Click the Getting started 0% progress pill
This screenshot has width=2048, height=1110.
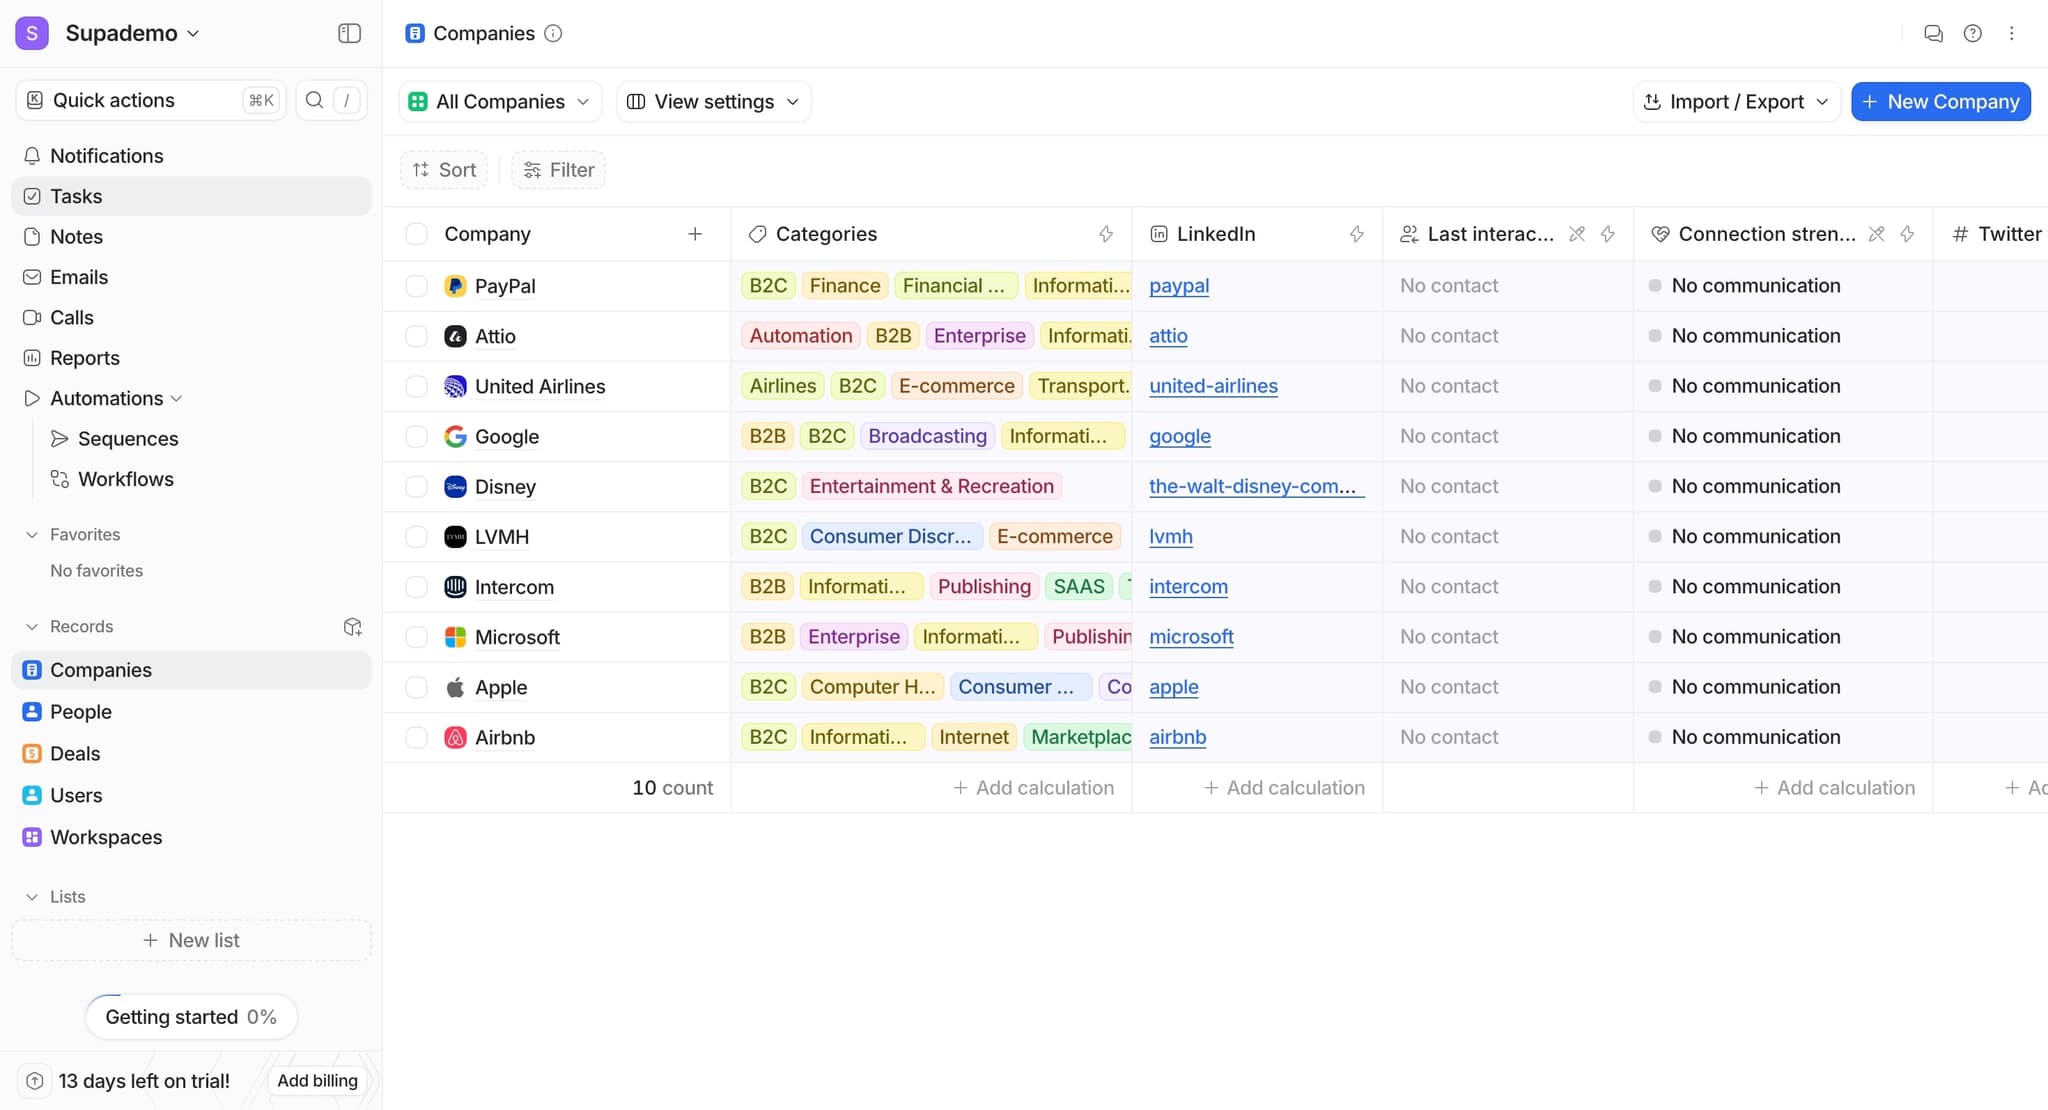tap(191, 1016)
